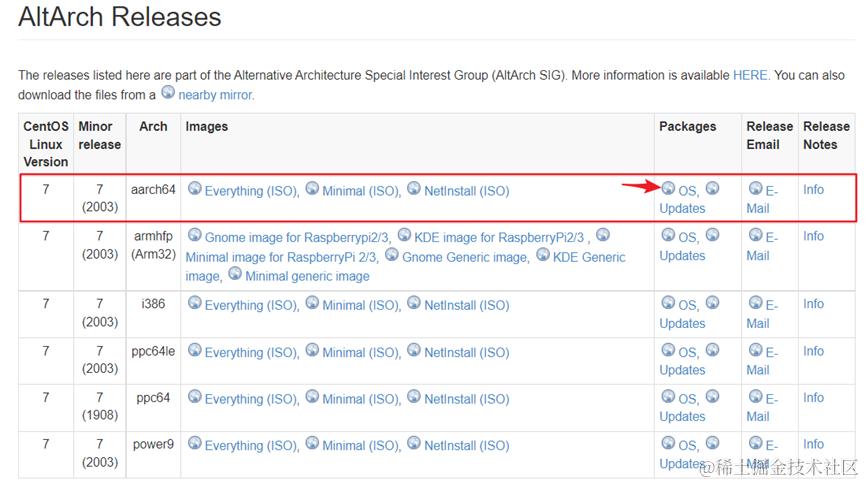865x484 pixels.
Task: Select the power9 arch cell
Action: pos(153,455)
